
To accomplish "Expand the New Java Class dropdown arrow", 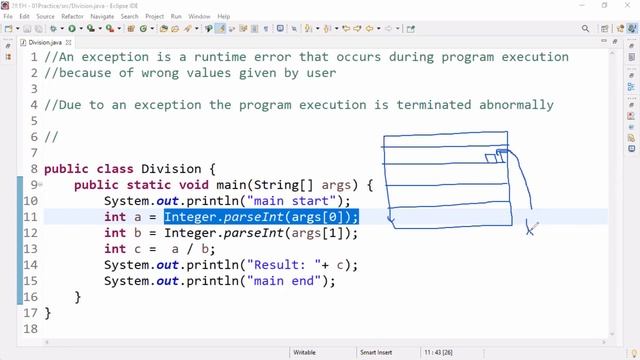I will (x=152, y=29).
